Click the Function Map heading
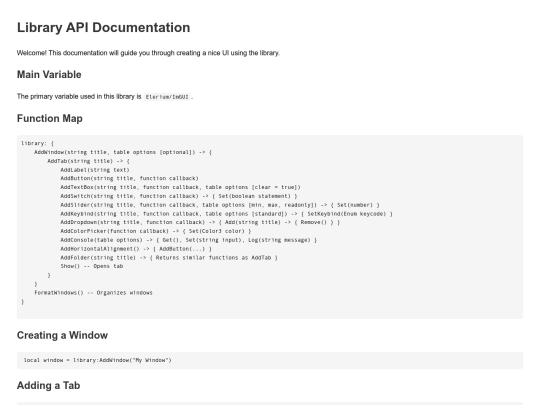 (50, 118)
